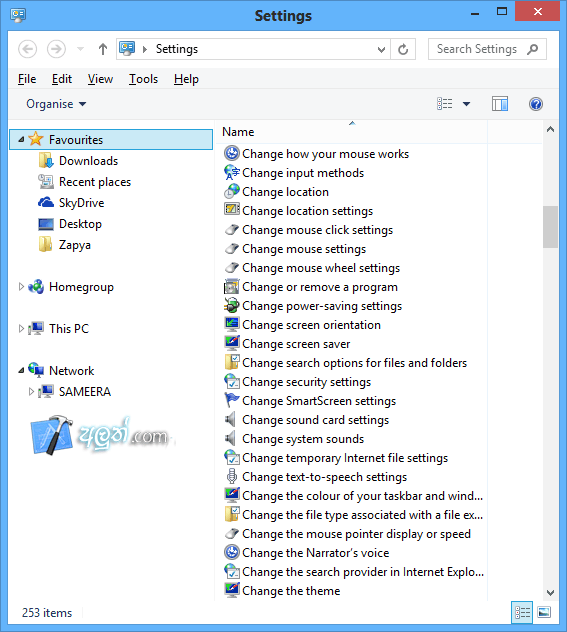The image size is (567, 632).
Task: Click the speaker icon beside Change sound card settings
Action: pyautogui.click(x=230, y=420)
